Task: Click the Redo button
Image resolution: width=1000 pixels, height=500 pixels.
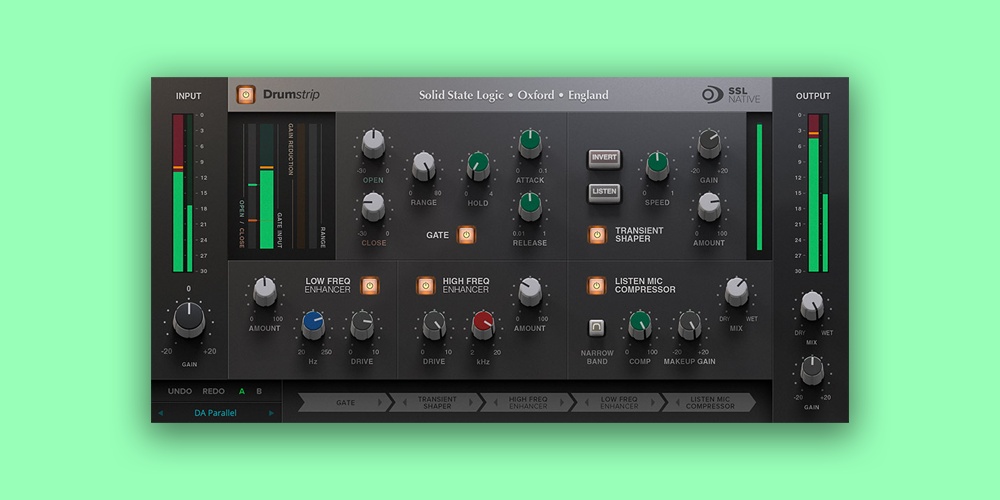Action: 214,391
